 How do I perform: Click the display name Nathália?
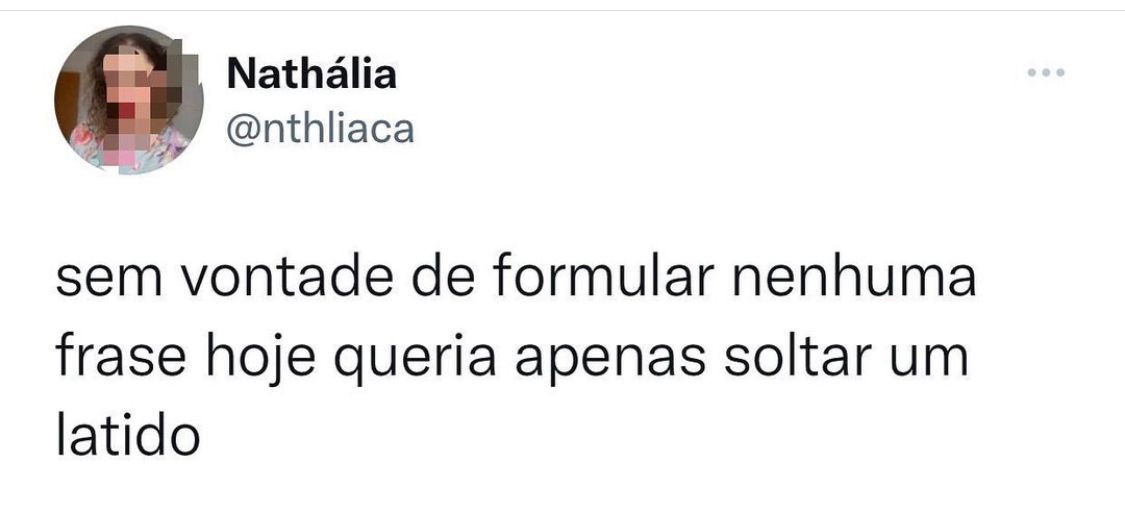click(312, 73)
